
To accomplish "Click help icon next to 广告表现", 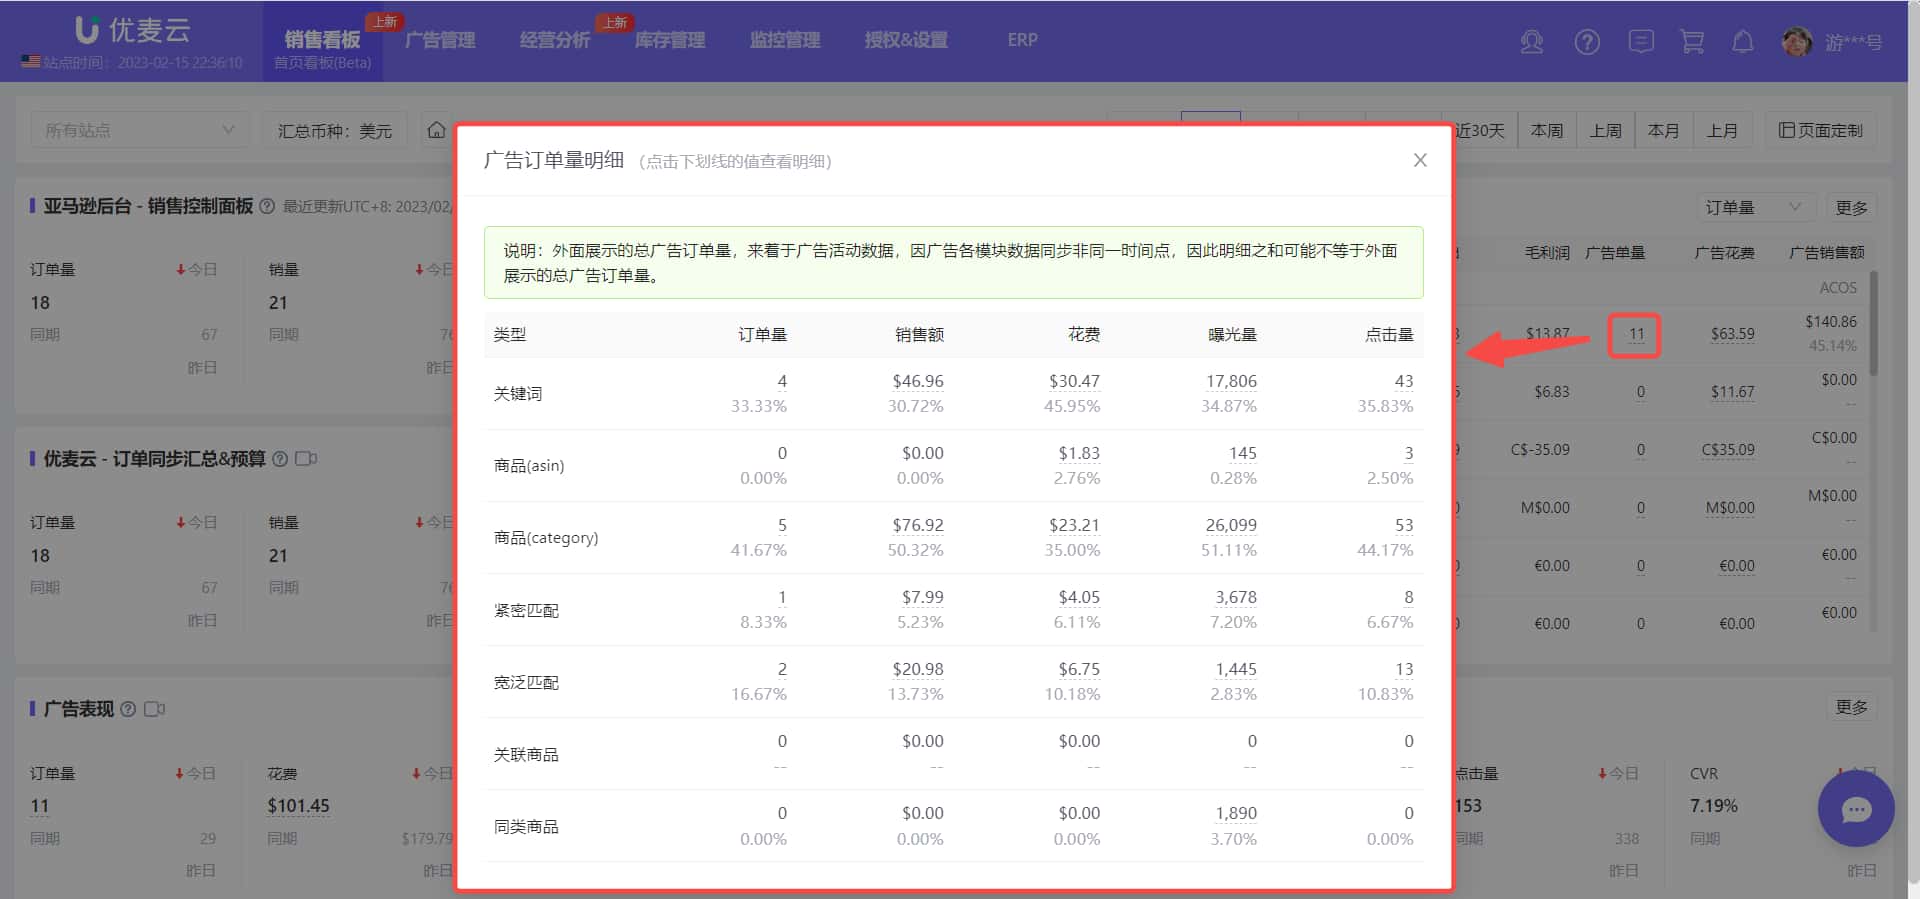I will 128,708.
